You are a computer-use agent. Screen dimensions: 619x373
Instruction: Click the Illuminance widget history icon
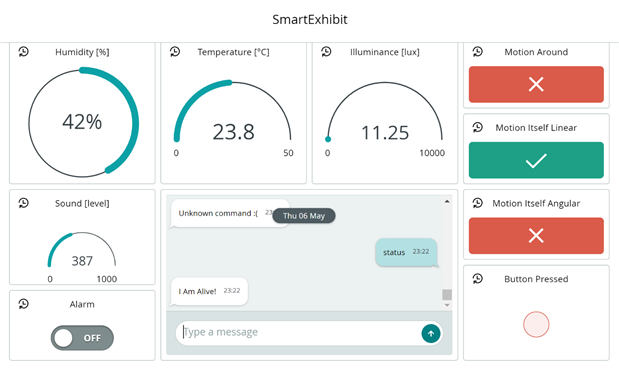tap(326, 52)
